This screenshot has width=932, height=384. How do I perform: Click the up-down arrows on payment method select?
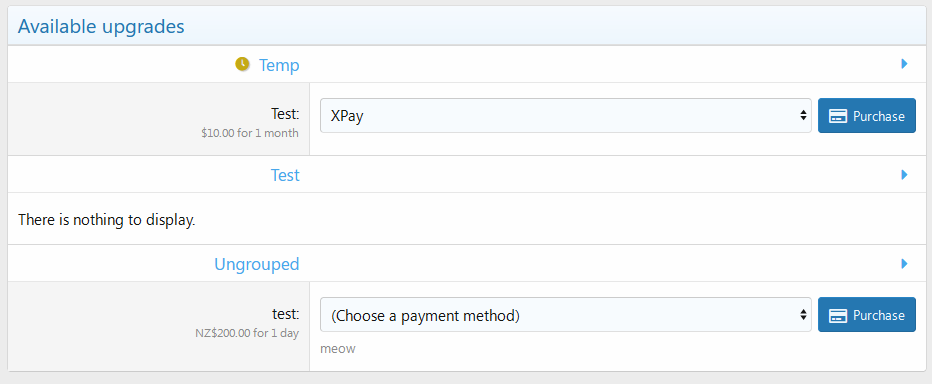(803, 314)
